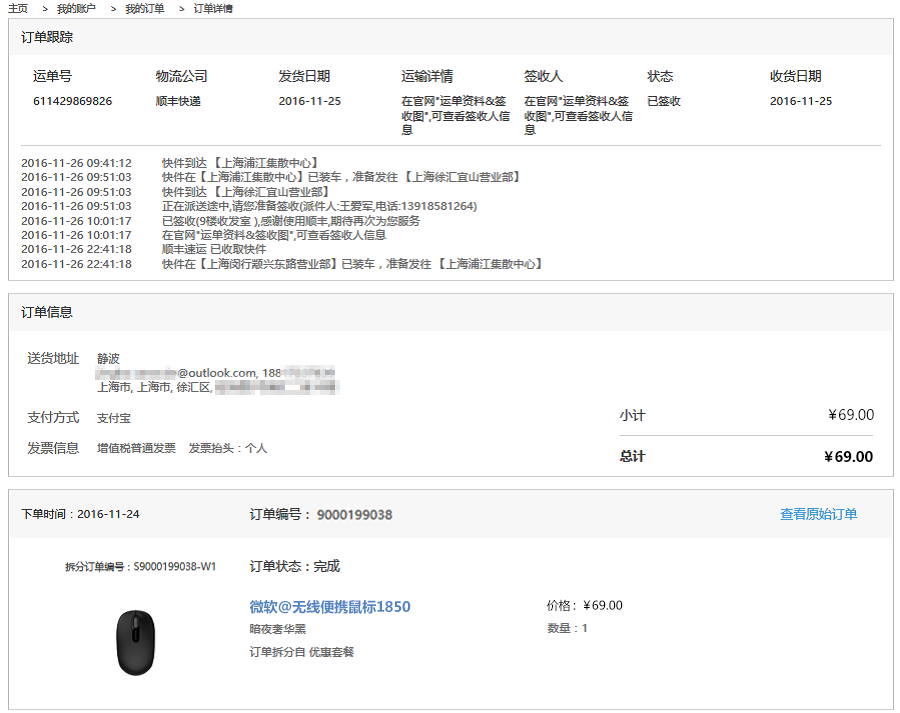Click tracking number 611429869826
The width and height of the screenshot is (900, 713).
72,101
